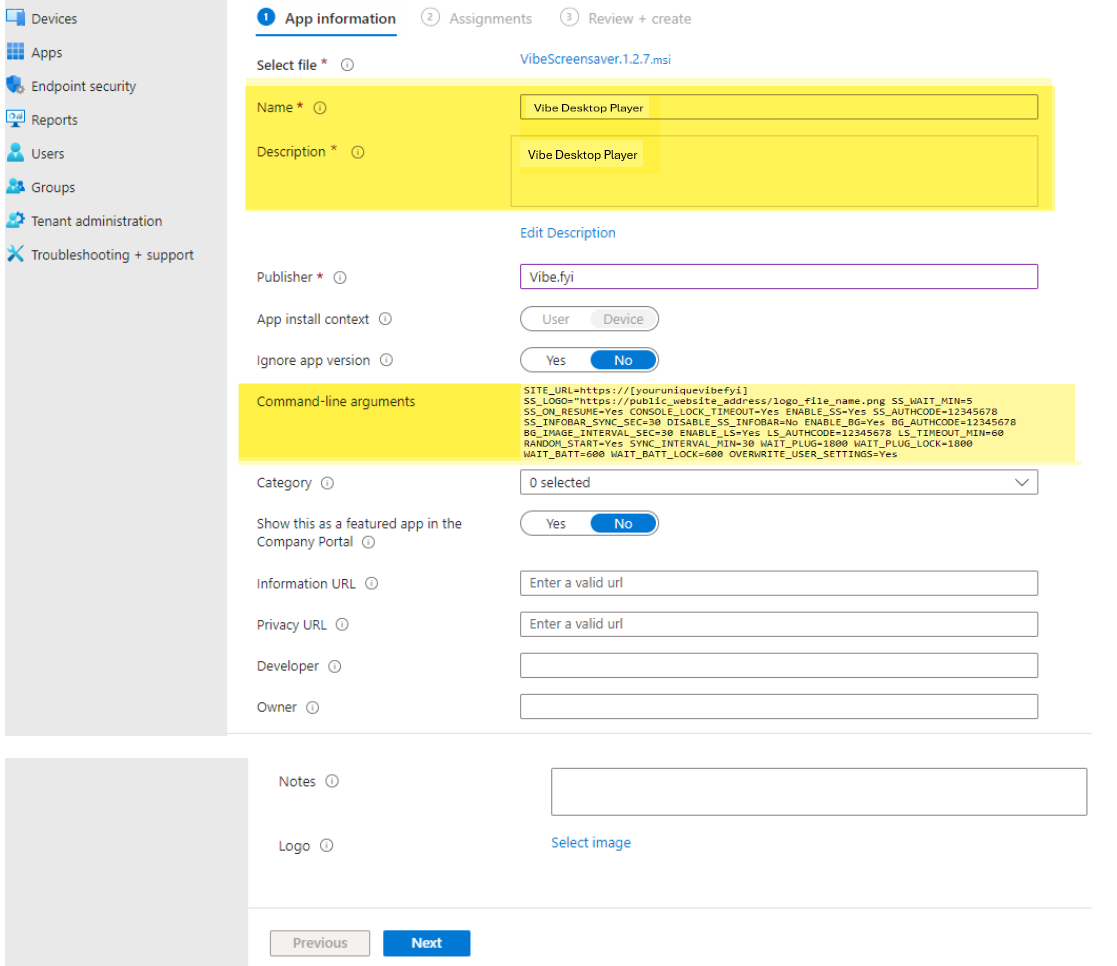The height and width of the screenshot is (966, 1117).
Task: Switch to Review + create step
Action: pyautogui.click(x=625, y=19)
